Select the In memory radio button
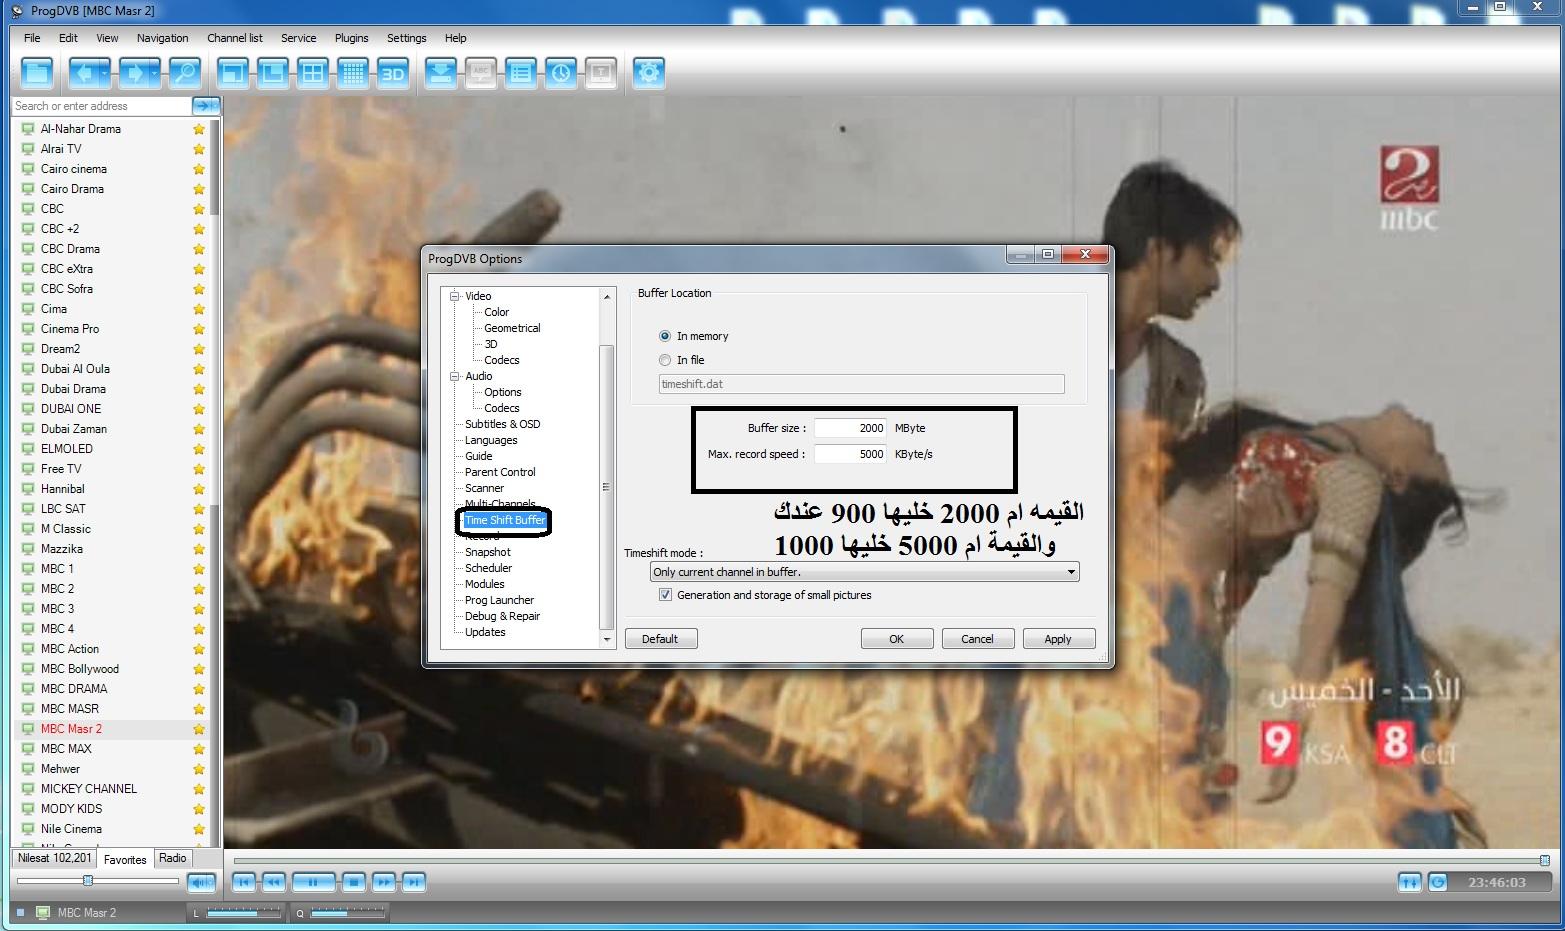 pos(665,336)
